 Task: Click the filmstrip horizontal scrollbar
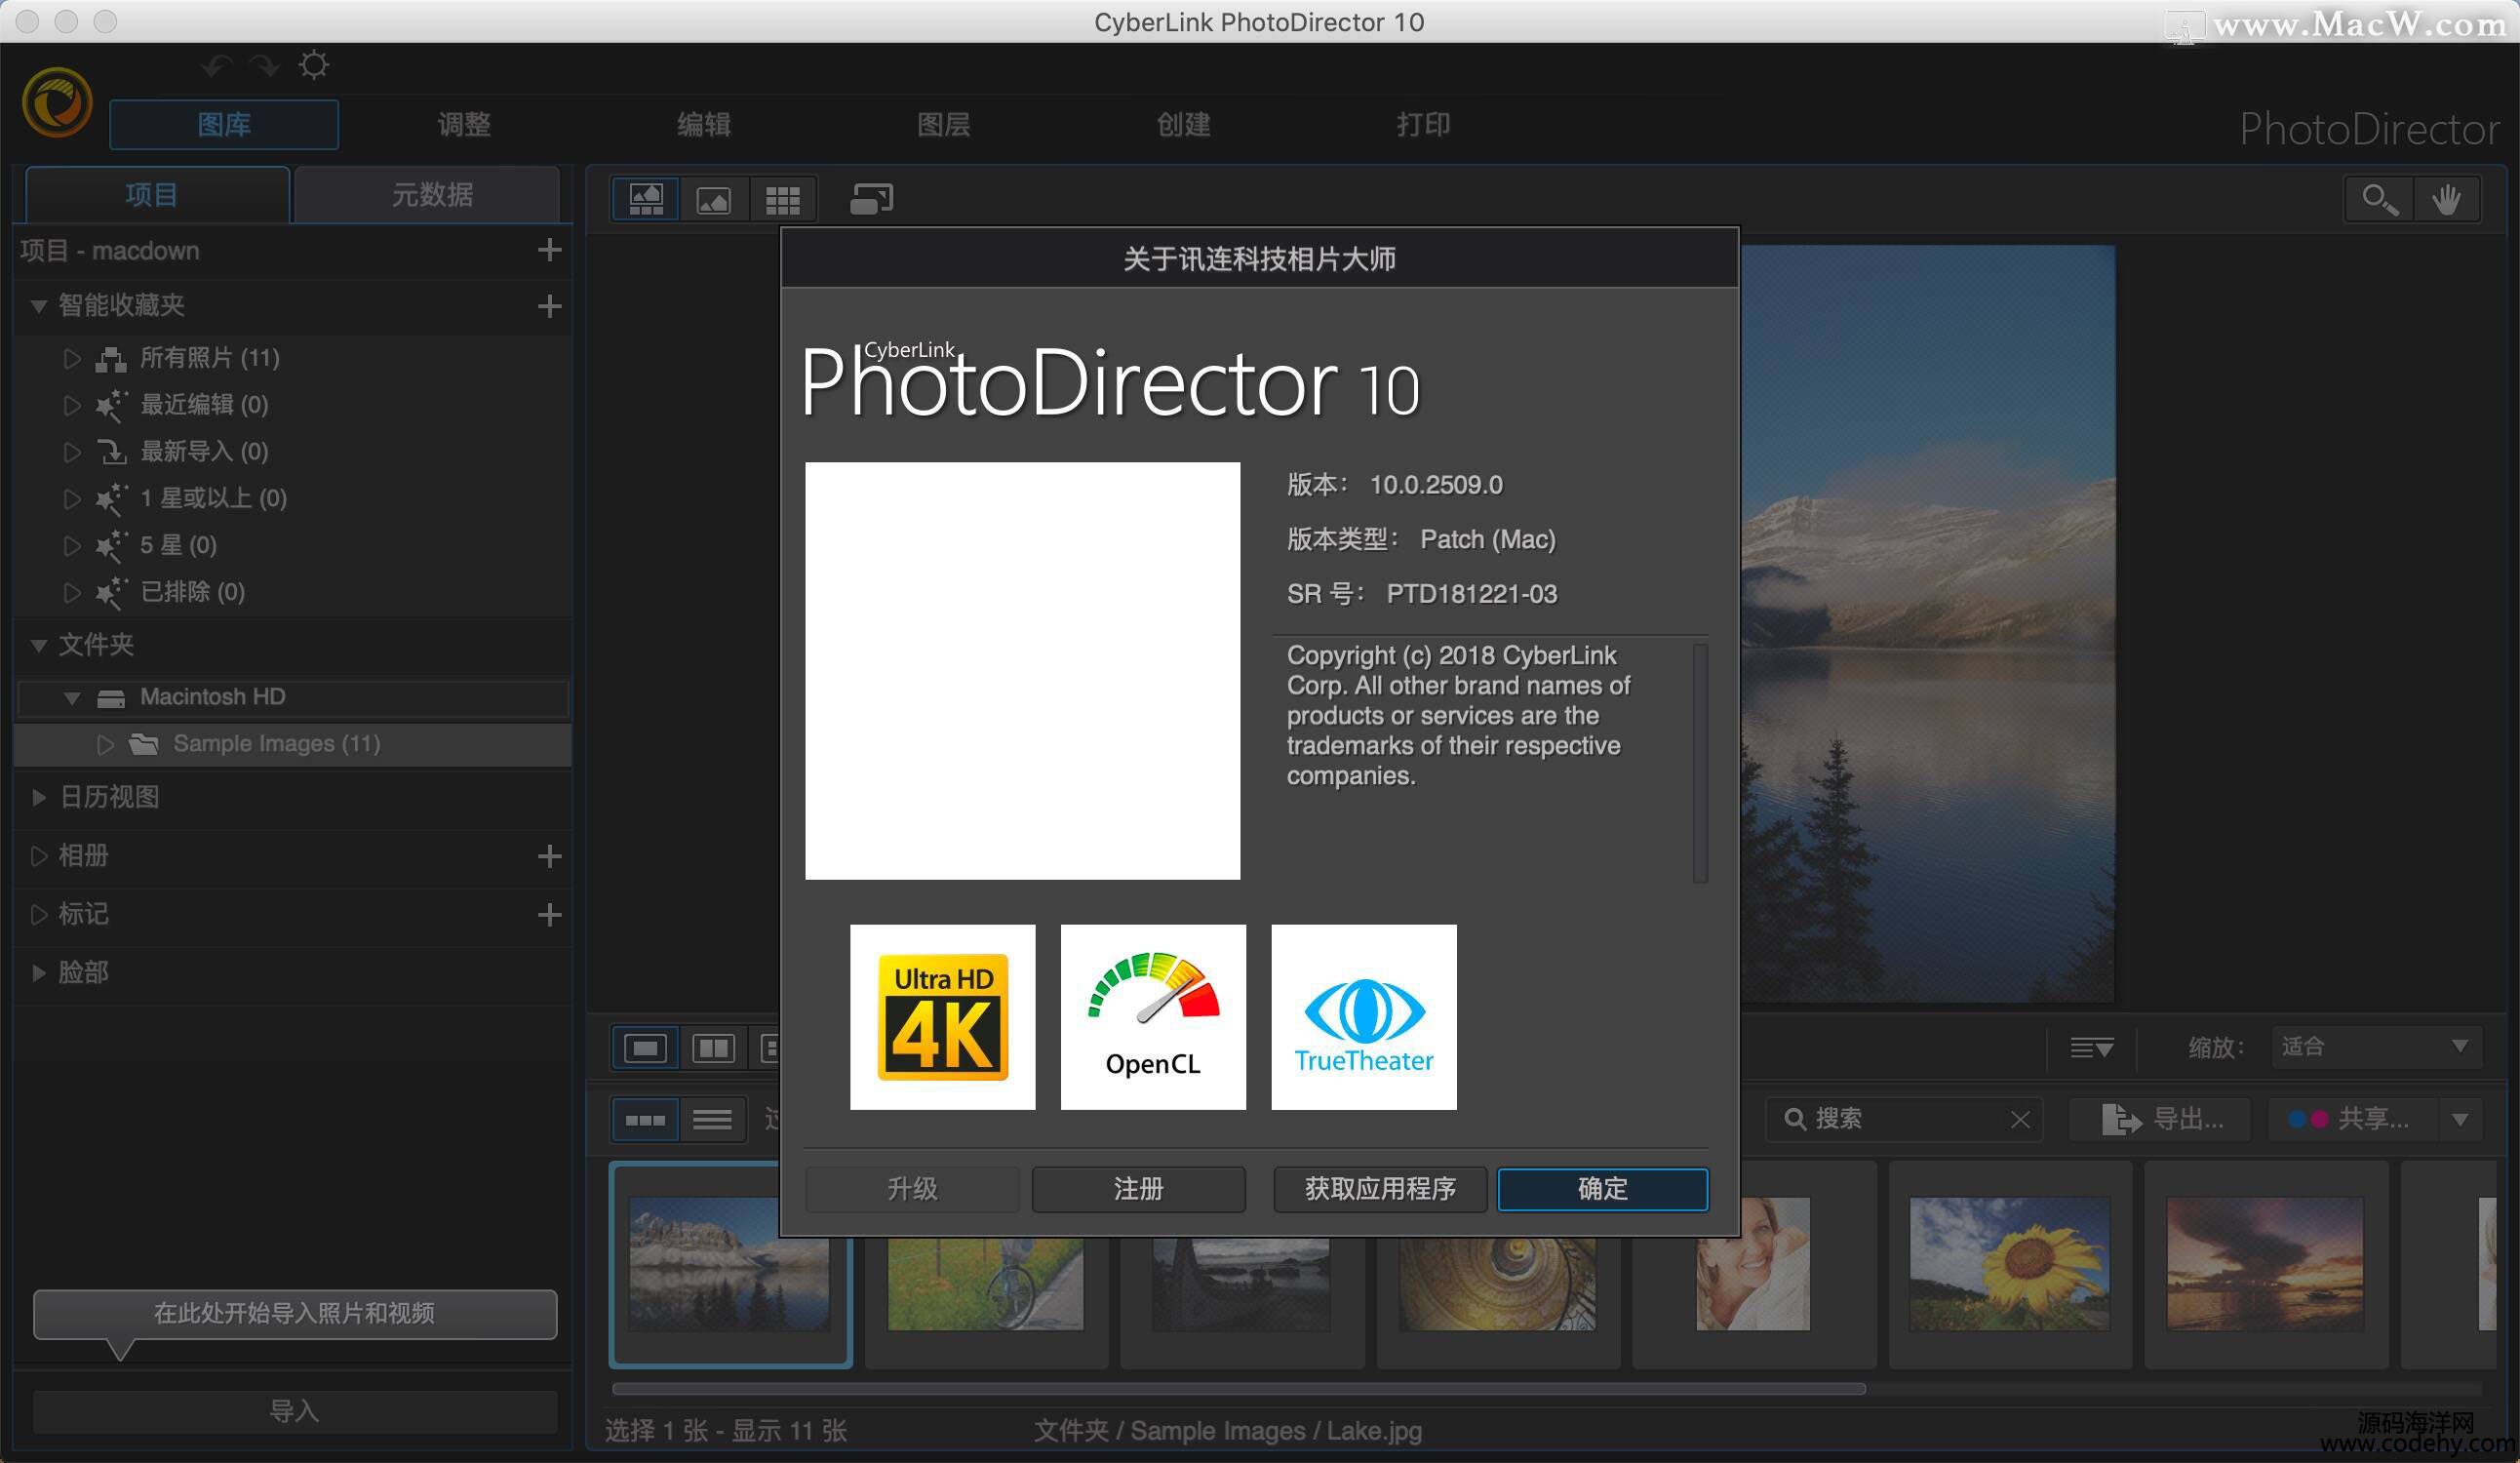pos(1238,1389)
